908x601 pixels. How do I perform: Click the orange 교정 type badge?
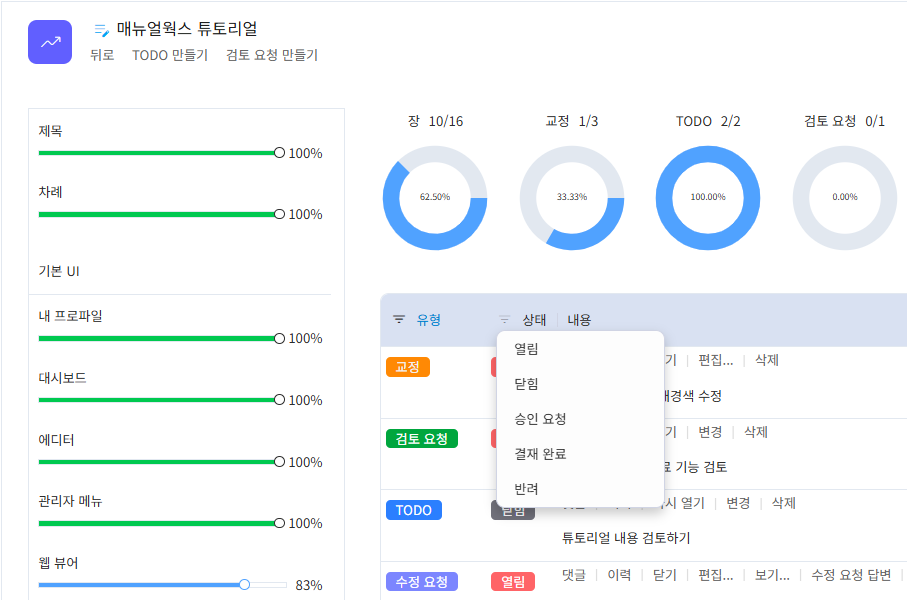[x=407, y=367]
